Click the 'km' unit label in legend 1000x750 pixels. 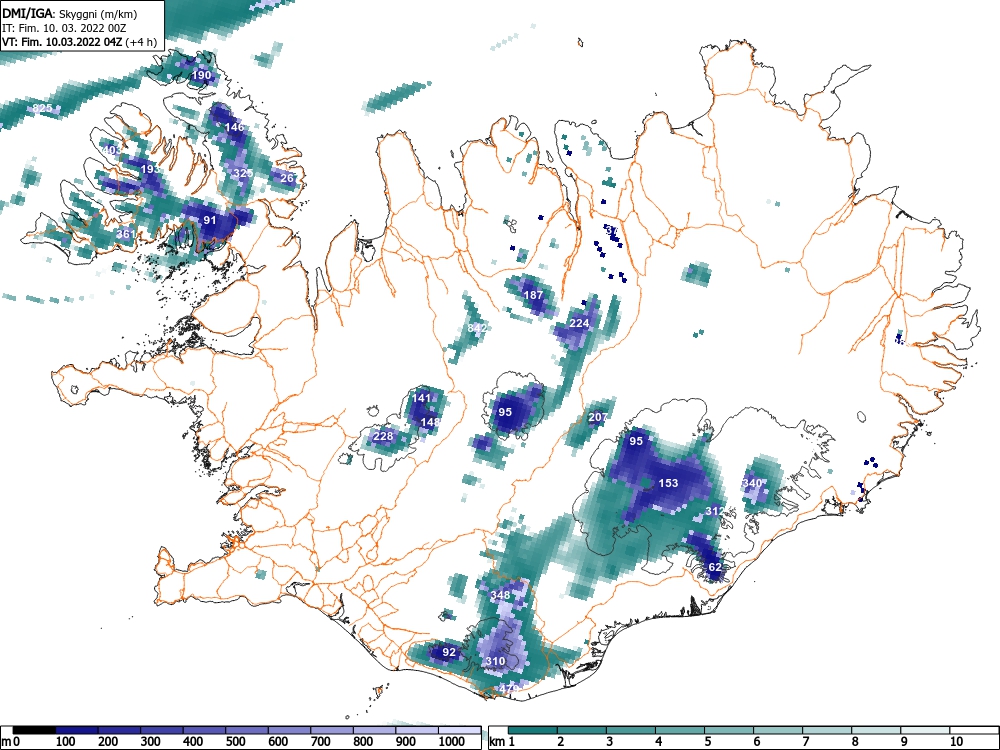click(x=497, y=742)
